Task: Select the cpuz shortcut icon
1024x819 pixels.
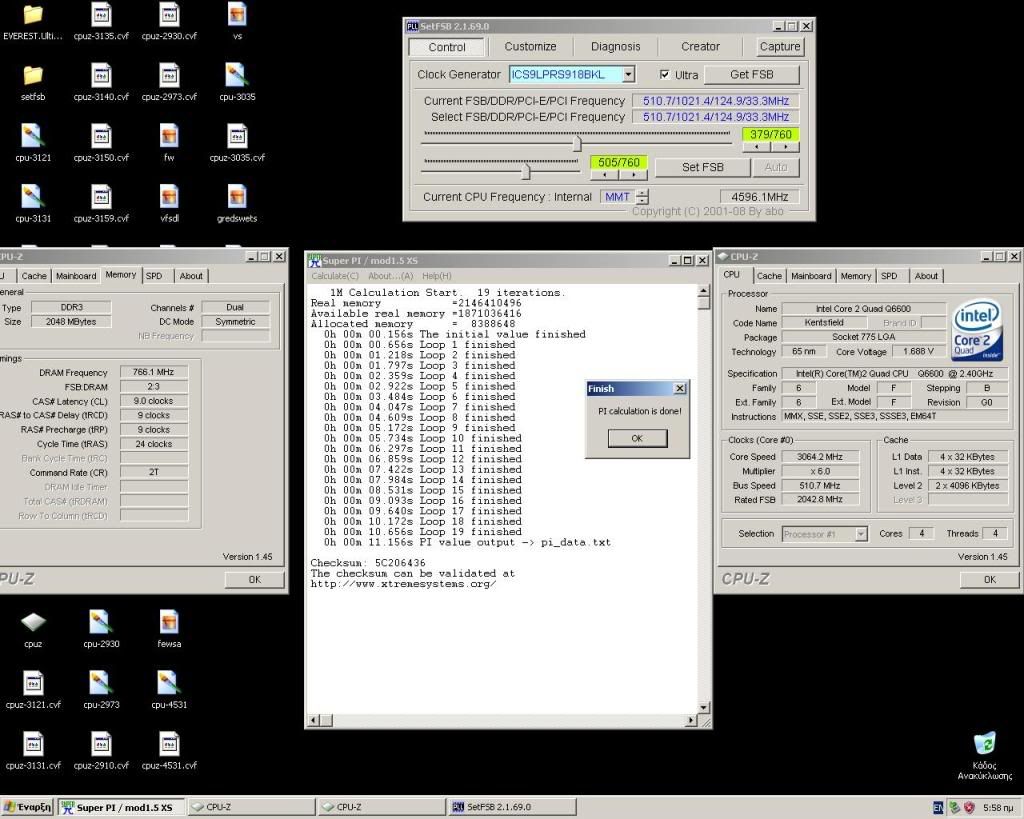Action: pyautogui.click(x=33, y=622)
